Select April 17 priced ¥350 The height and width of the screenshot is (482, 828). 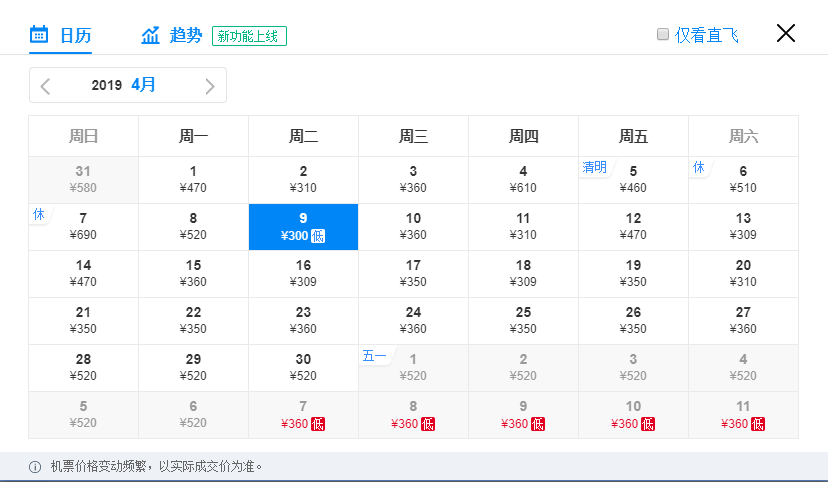[413, 274]
